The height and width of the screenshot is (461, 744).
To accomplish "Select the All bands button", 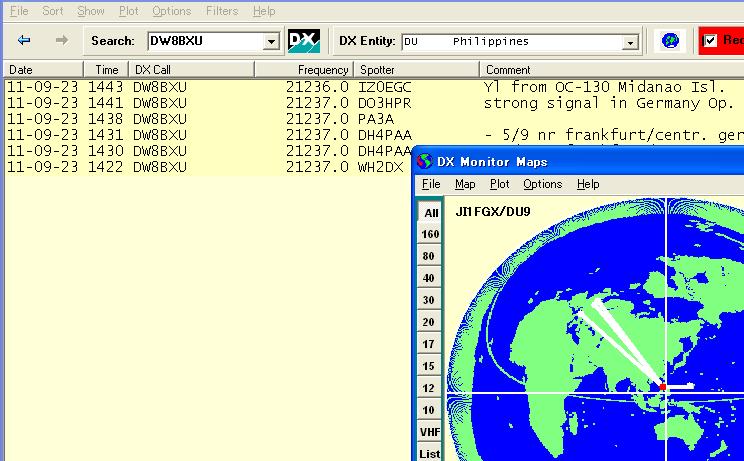I will 430,212.
